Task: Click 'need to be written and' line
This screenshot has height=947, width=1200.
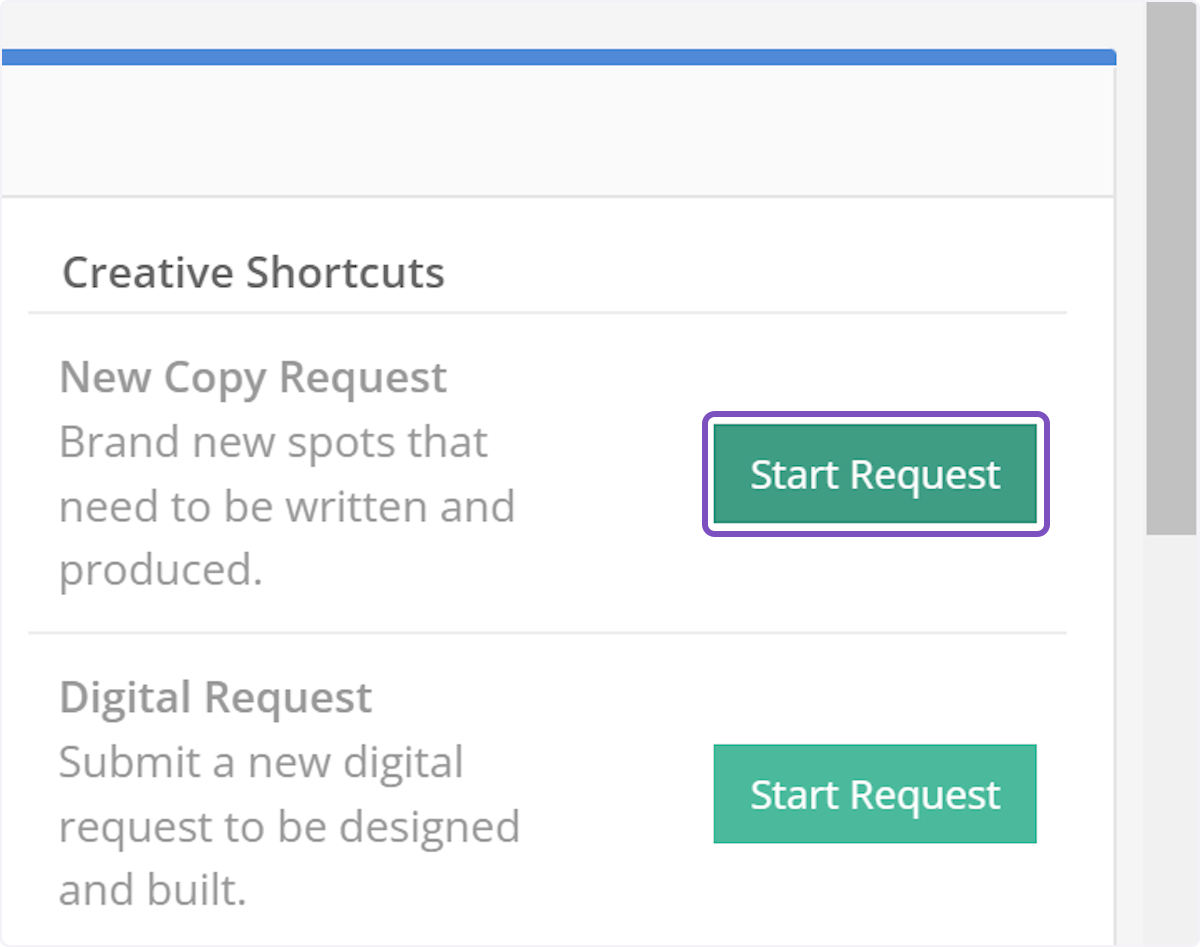Action: [x=287, y=506]
